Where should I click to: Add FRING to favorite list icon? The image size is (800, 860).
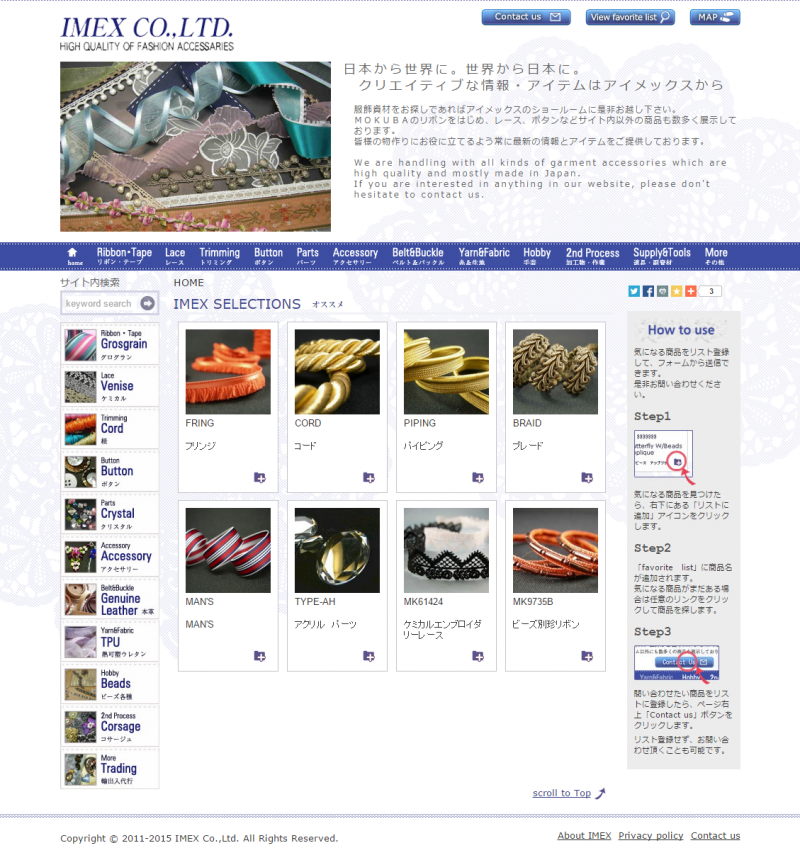260,477
